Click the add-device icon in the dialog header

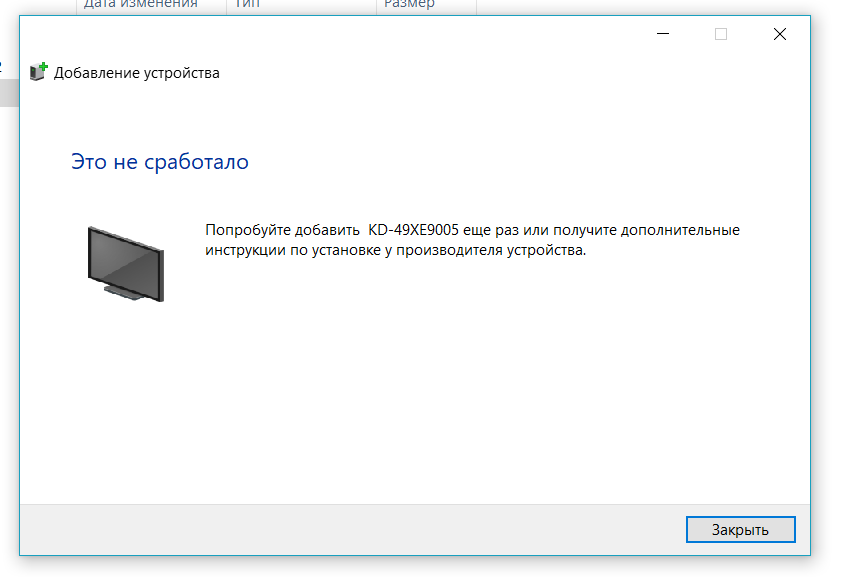click(x=35, y=71)
